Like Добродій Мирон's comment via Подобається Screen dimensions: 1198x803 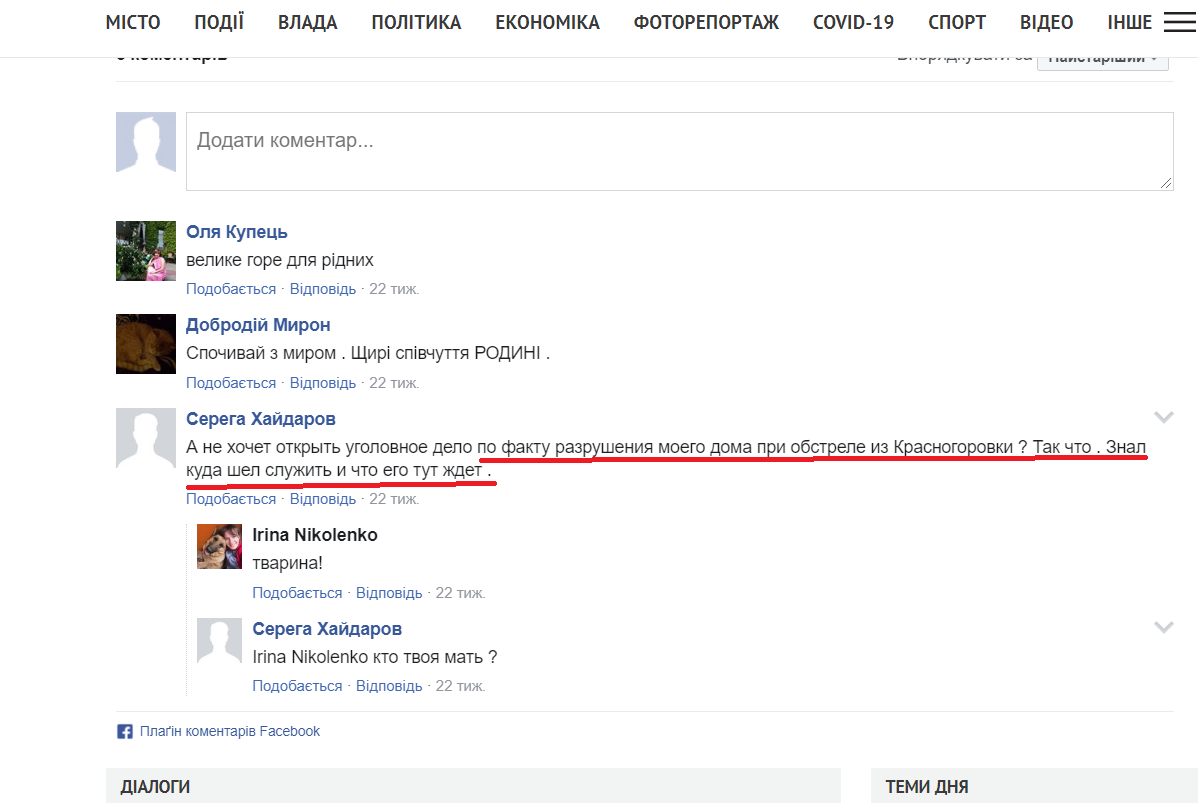pyautogui.click(x=231, y=383)
